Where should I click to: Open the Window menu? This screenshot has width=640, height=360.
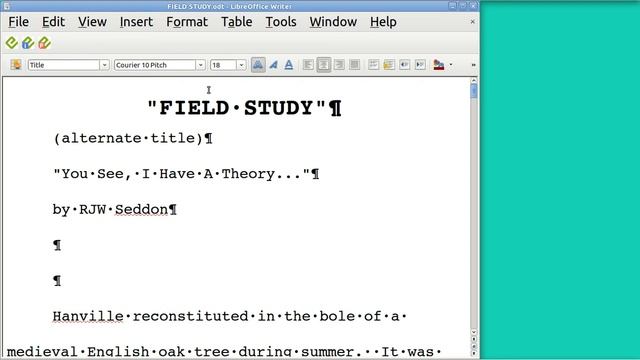tap(333, 22)
